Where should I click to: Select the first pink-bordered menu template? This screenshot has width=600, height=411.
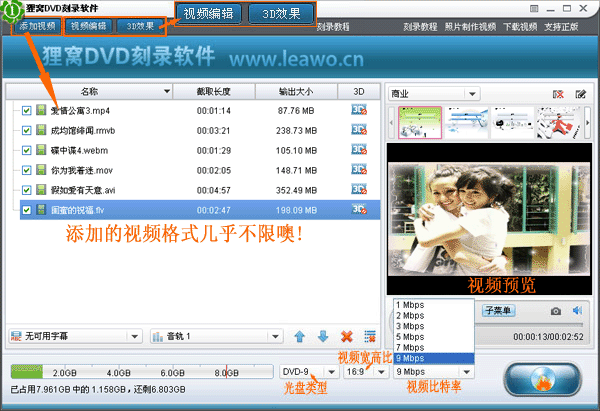click(420, 122)
